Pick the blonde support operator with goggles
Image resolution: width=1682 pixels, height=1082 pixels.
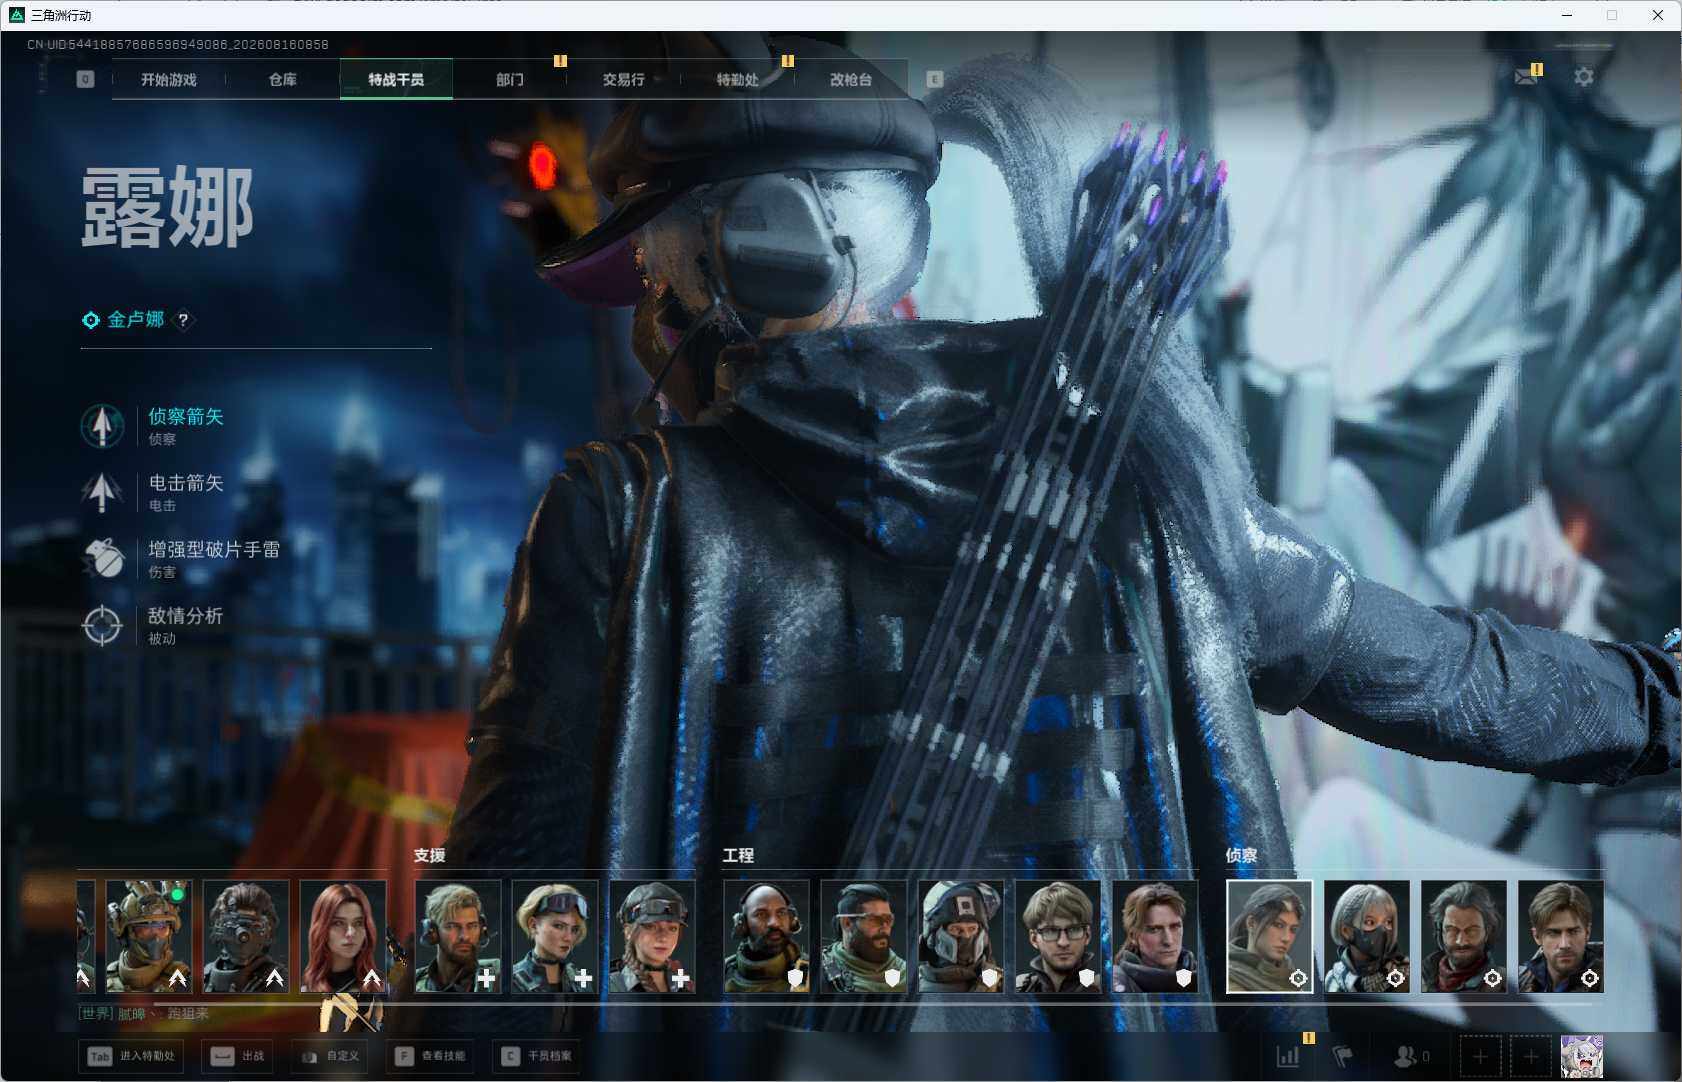(x=555, y=936)
